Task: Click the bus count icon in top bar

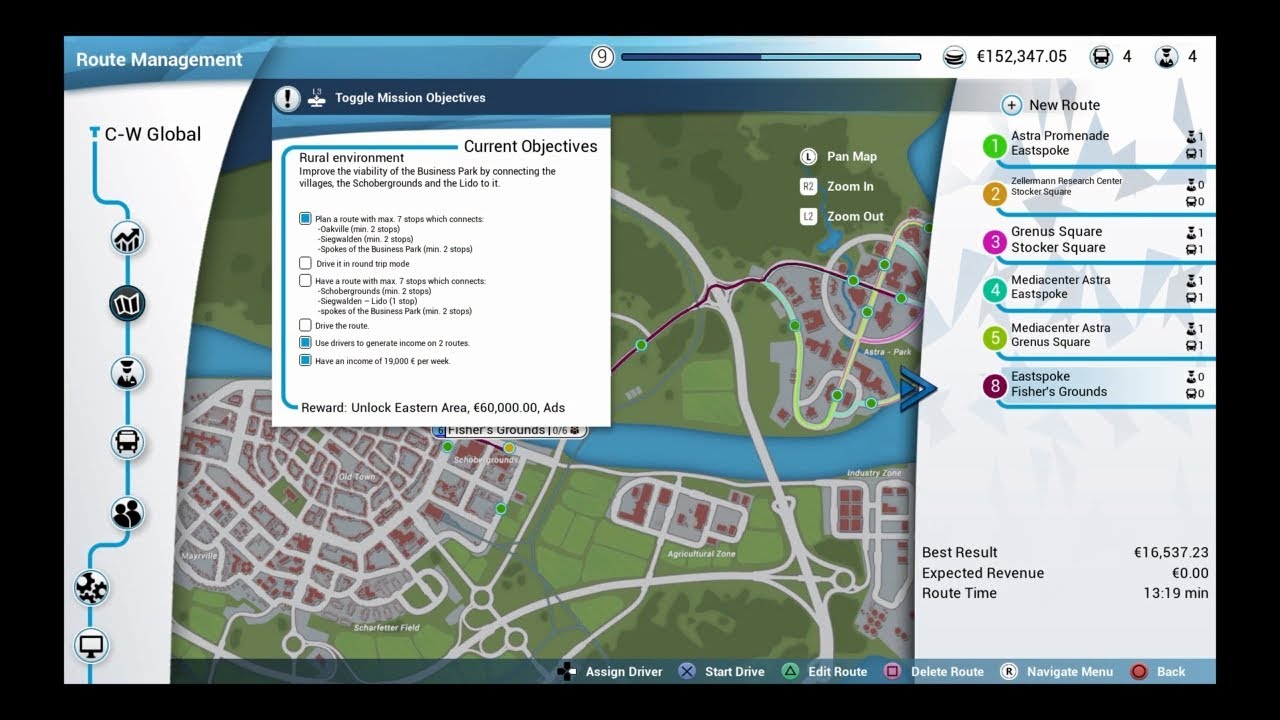Action: point(1101,57)
